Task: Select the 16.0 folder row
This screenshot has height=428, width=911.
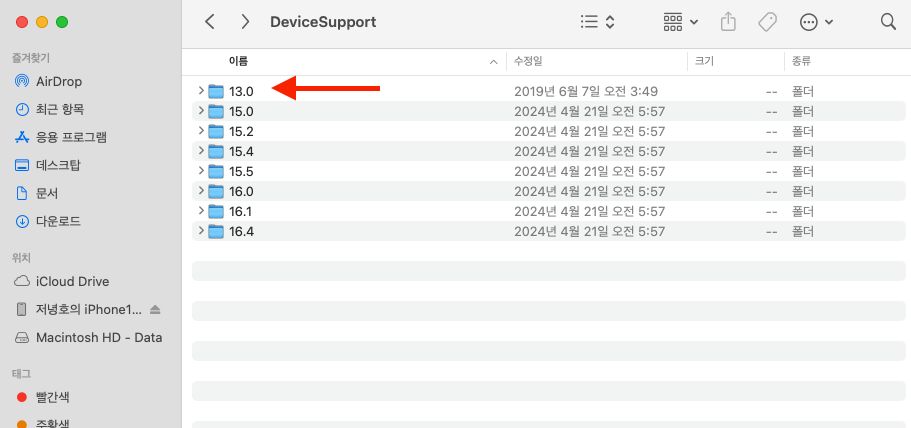Action: pyautogui.click(x=548, y=191)
